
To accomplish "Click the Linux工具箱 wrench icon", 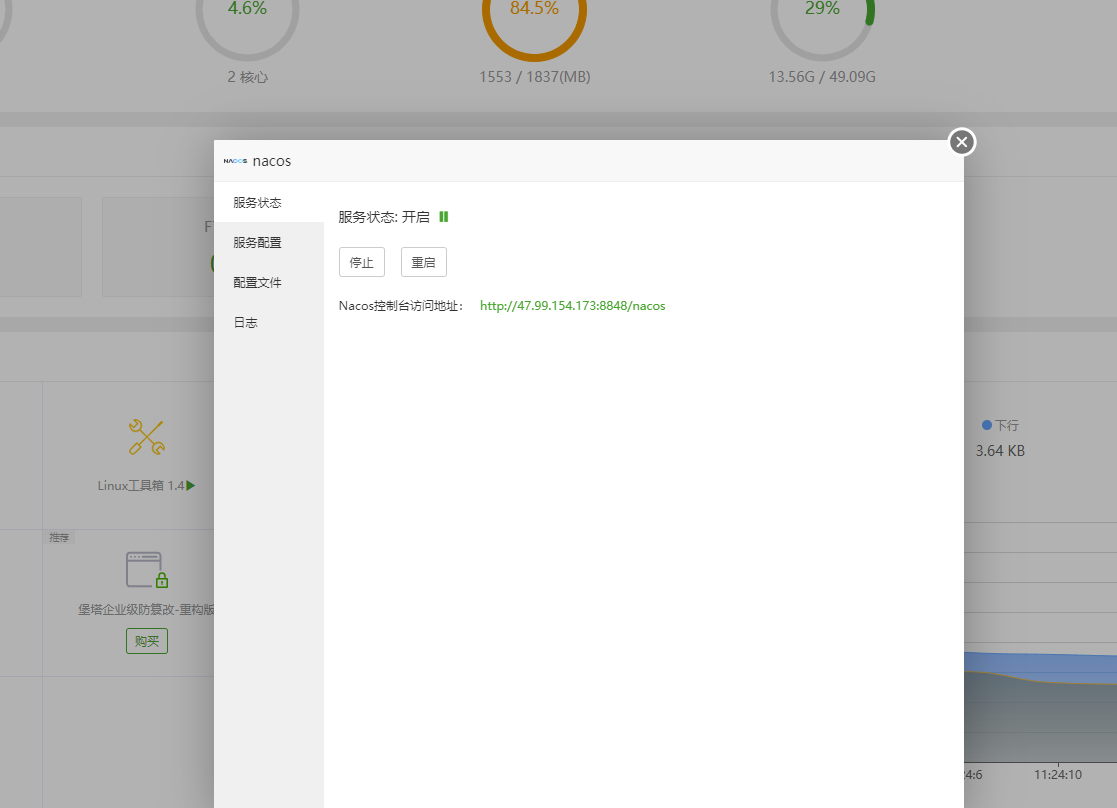I will [x=147, y=437].
